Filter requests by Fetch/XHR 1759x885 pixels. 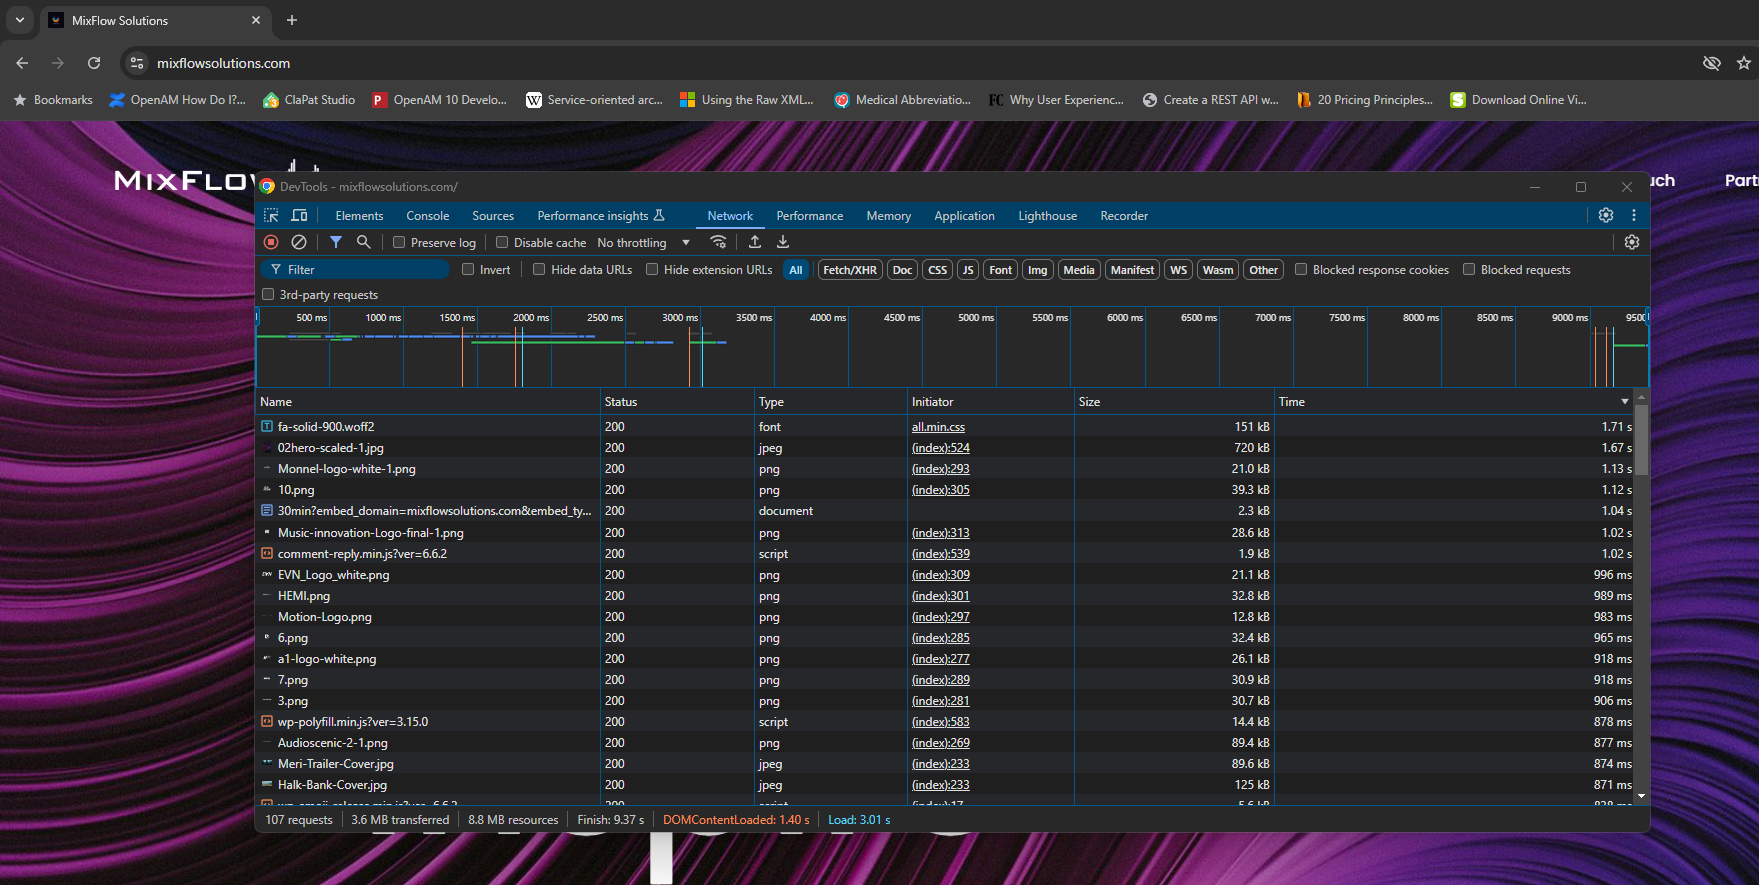850,270
